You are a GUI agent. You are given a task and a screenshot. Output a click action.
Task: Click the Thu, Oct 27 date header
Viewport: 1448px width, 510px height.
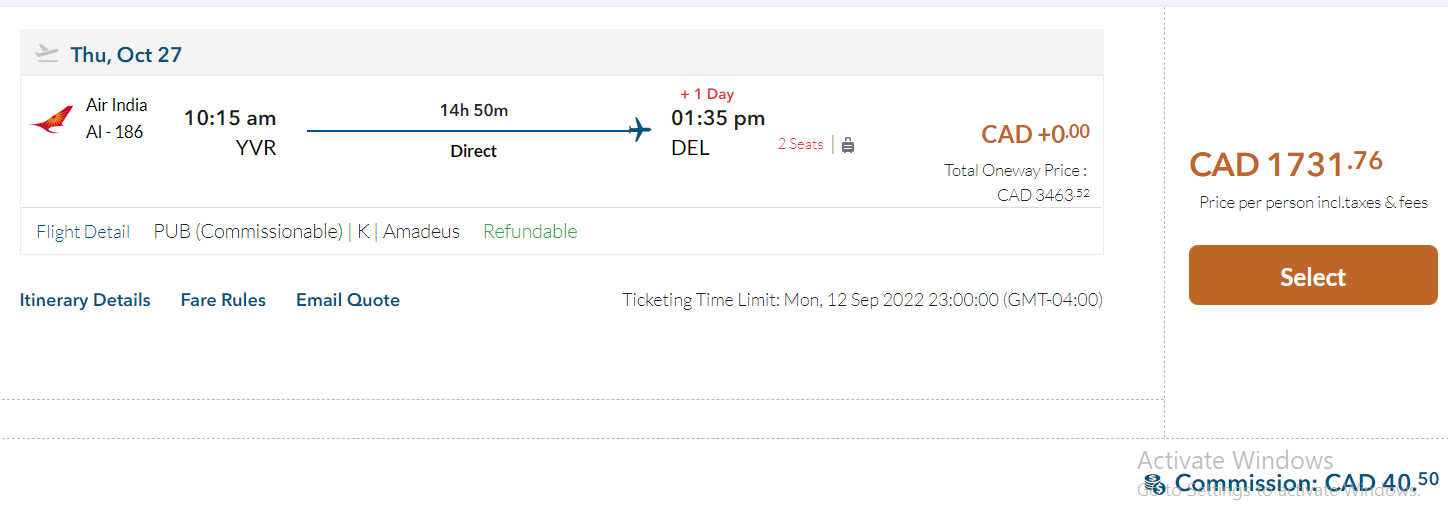point(126,54)
